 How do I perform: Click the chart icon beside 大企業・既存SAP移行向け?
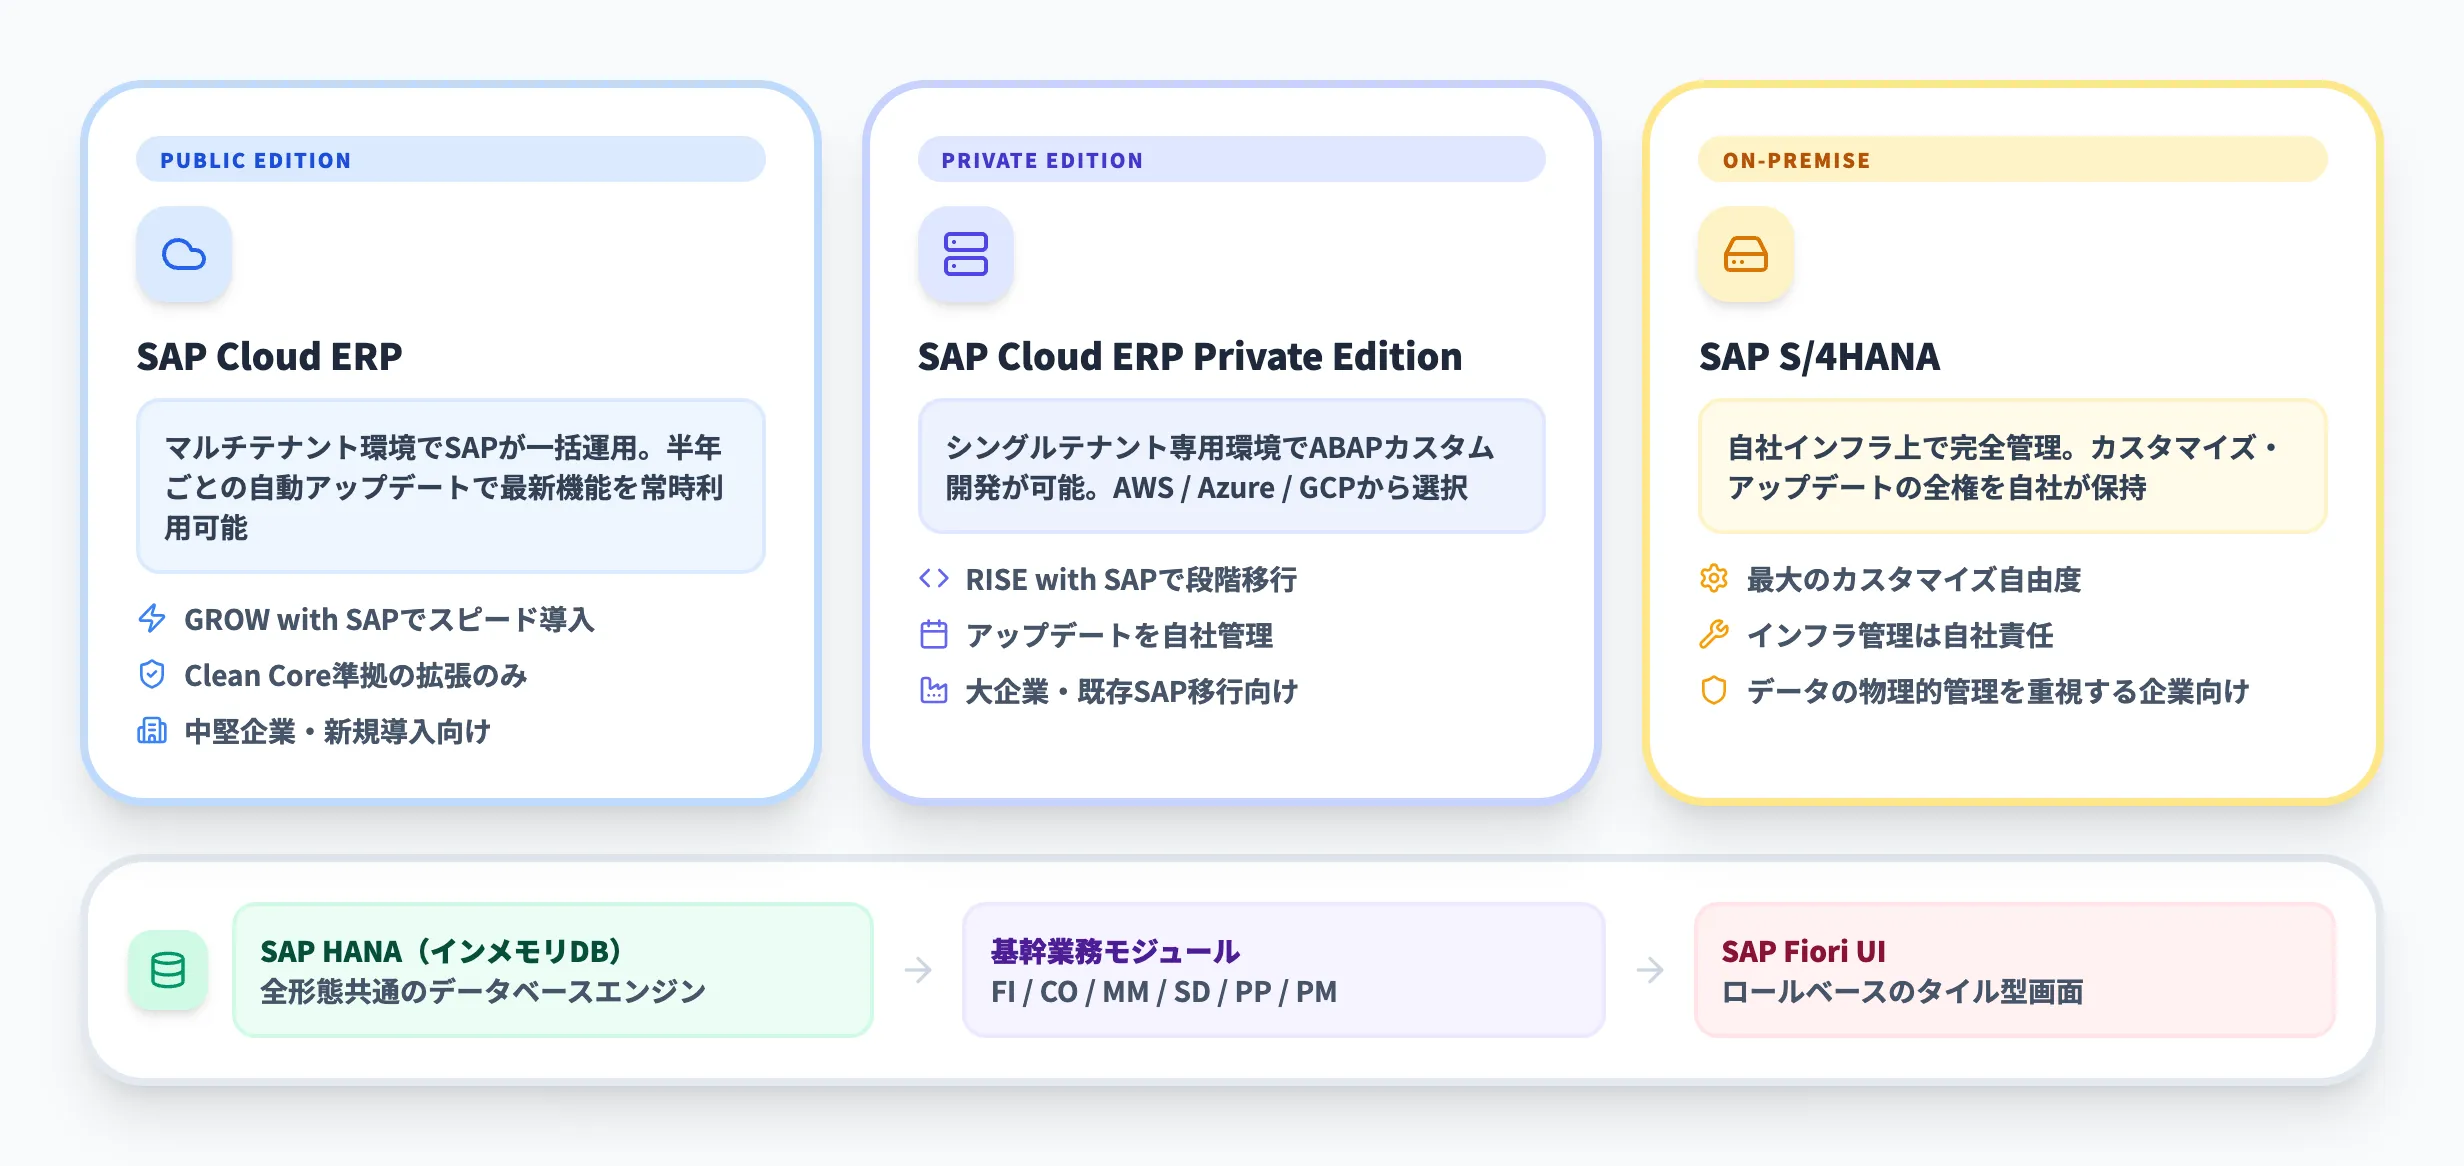[x=933, y=691]
